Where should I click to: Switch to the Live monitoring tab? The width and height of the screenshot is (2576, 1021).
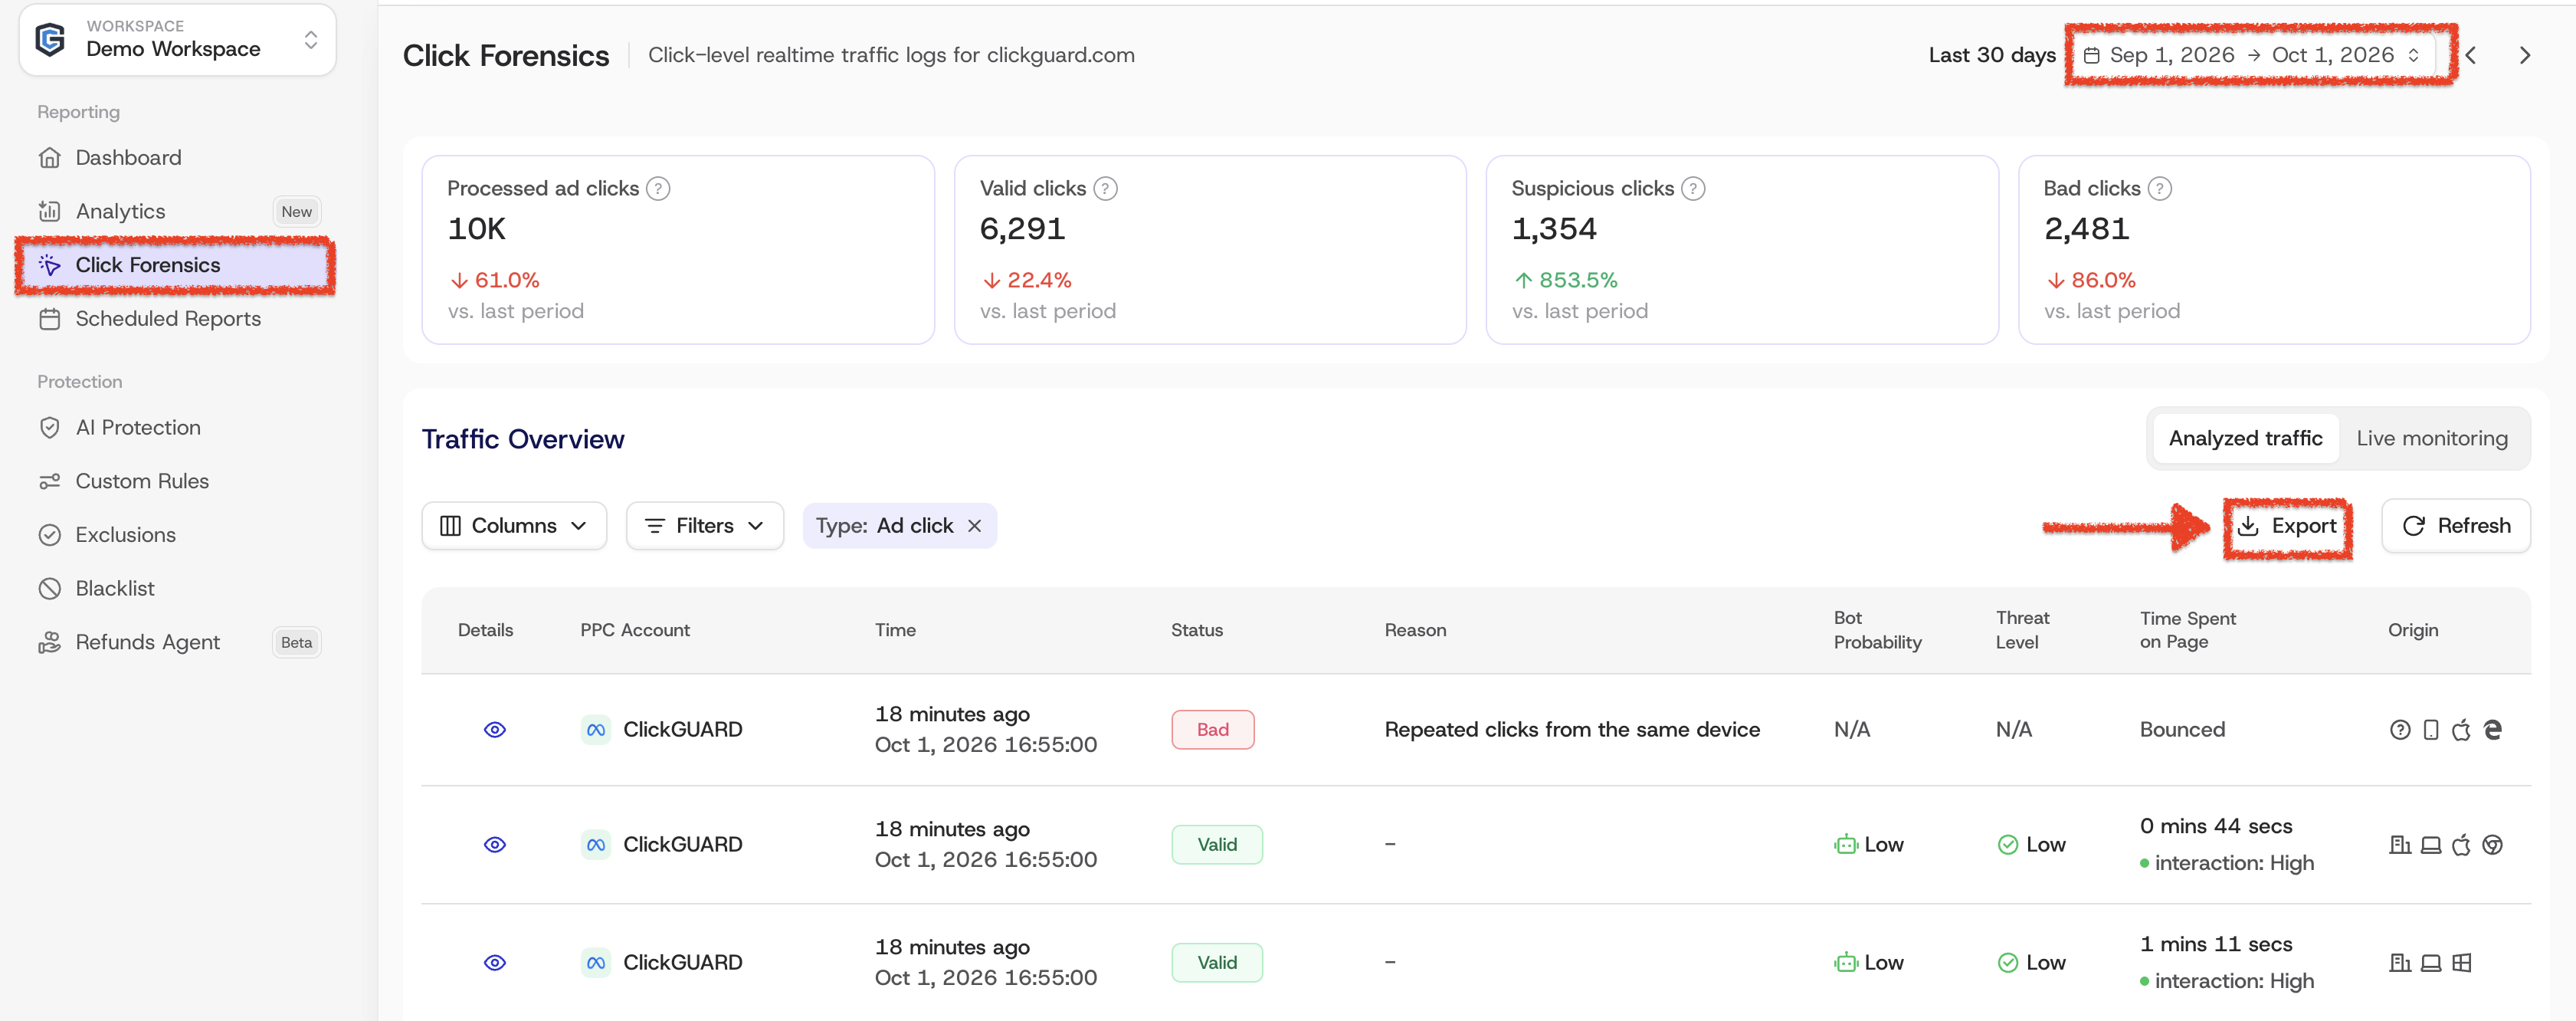(x=2432, y=439)
